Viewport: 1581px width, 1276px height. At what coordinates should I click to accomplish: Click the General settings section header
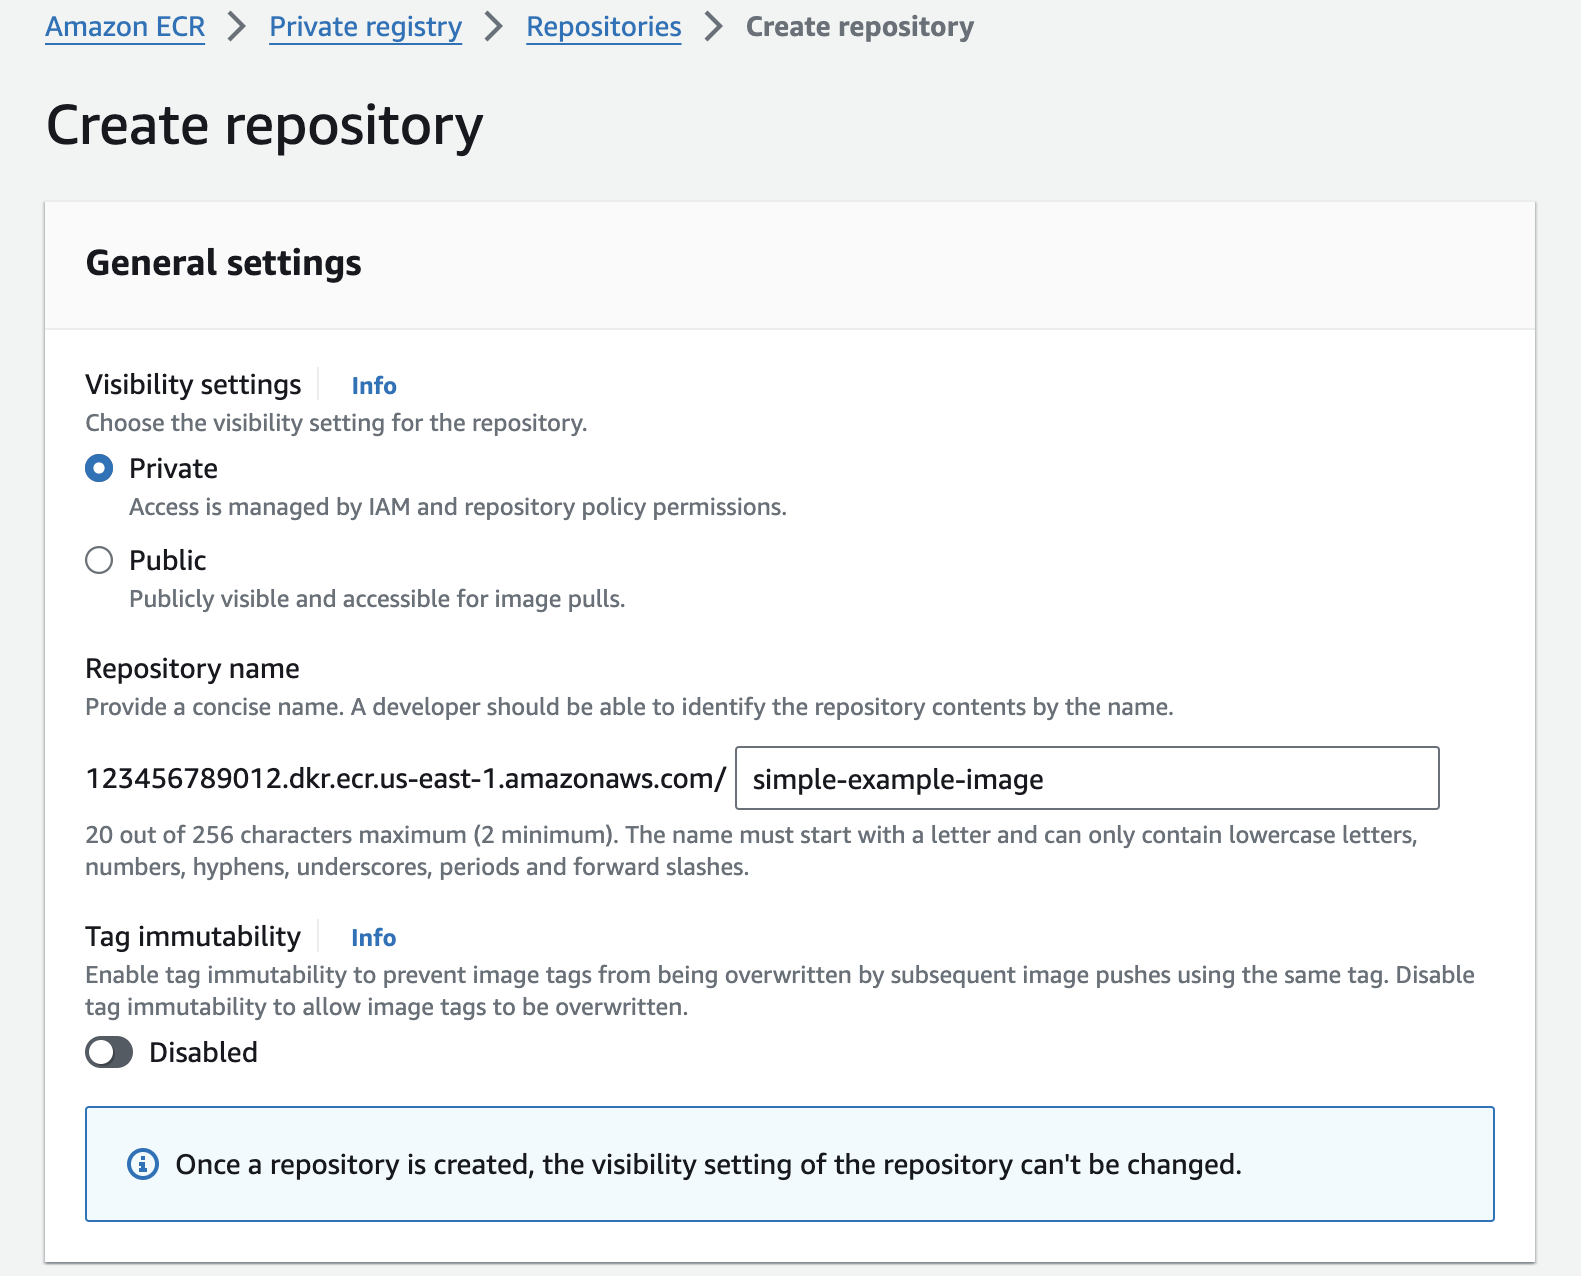[x=224, y=263]
